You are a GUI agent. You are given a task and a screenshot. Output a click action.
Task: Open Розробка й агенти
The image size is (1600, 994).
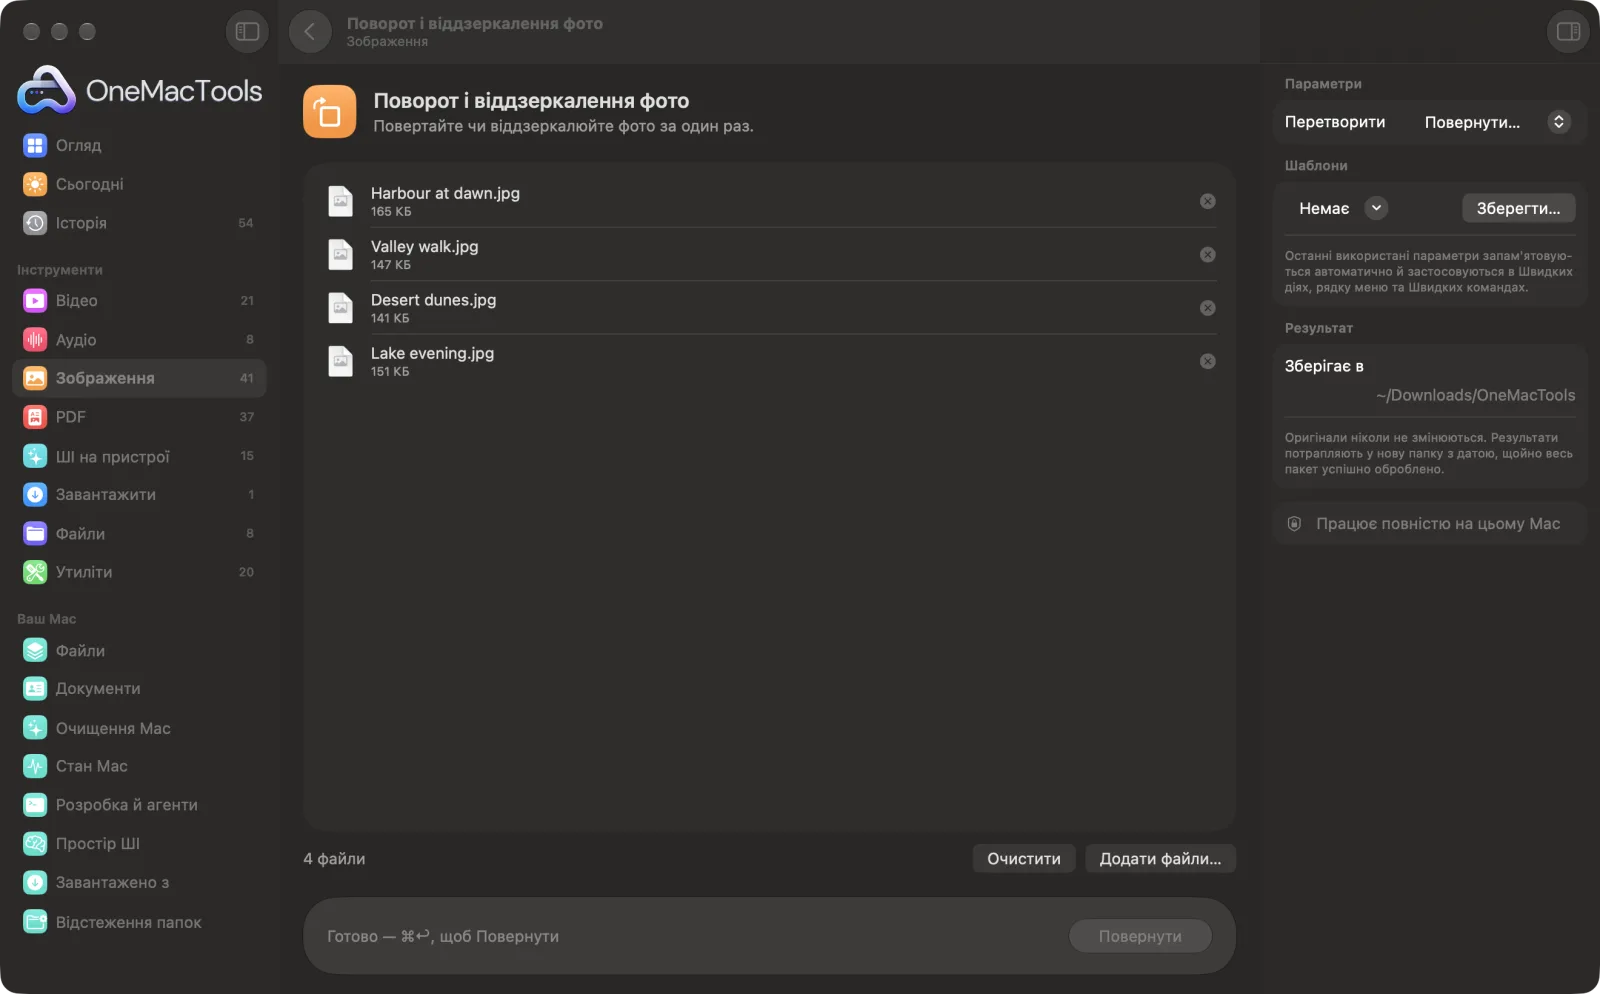[x=139, y=805]
